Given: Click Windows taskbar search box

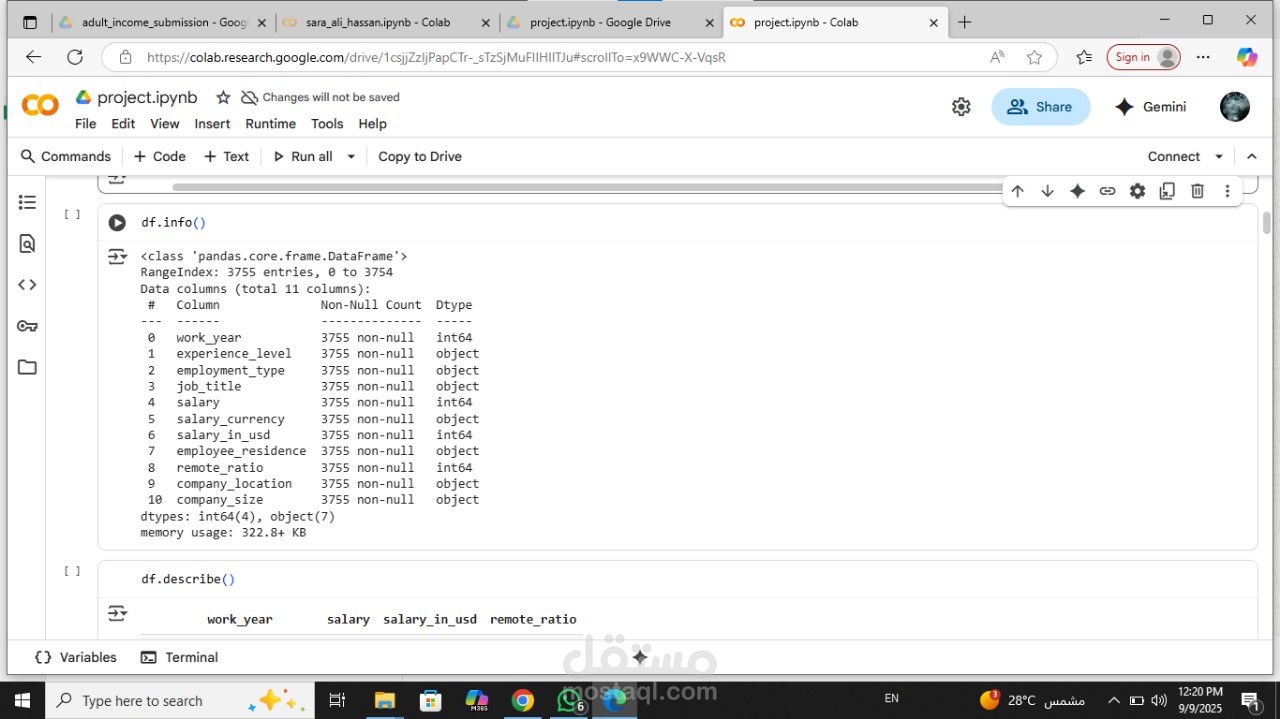Looking at the screenshot, I should pos(180,700).
